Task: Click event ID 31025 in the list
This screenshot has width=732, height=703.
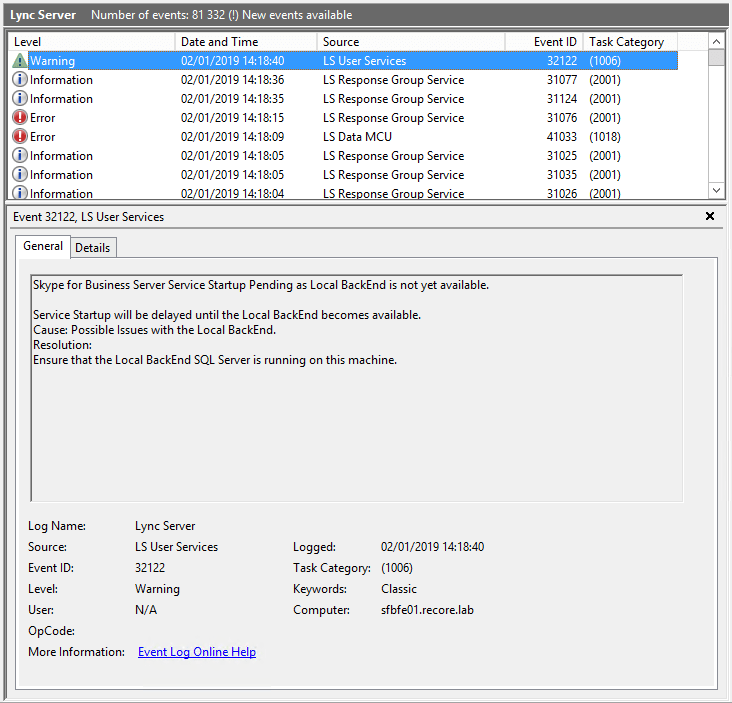Action: pyautogui.click(x=562, y=155)
